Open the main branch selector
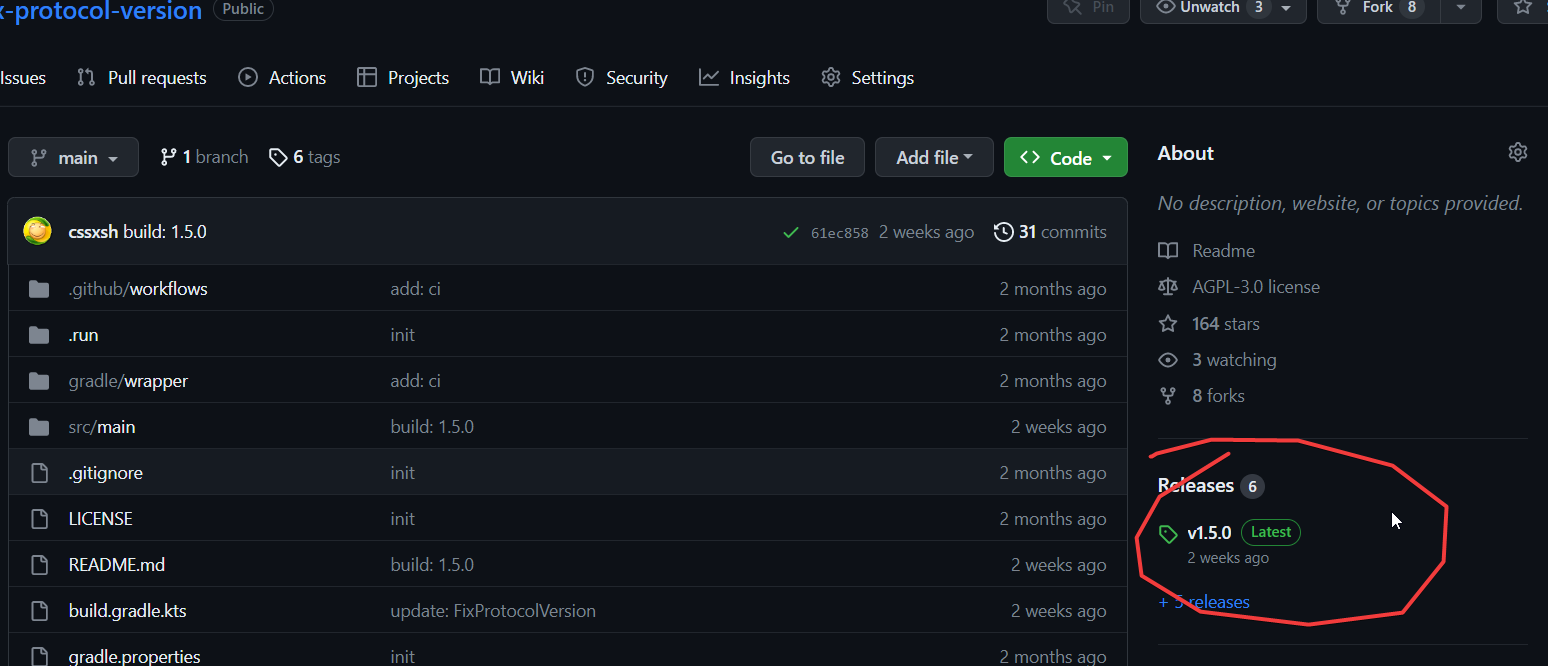1548x666 pixels. pyautogui.click(x=73, y=157)
